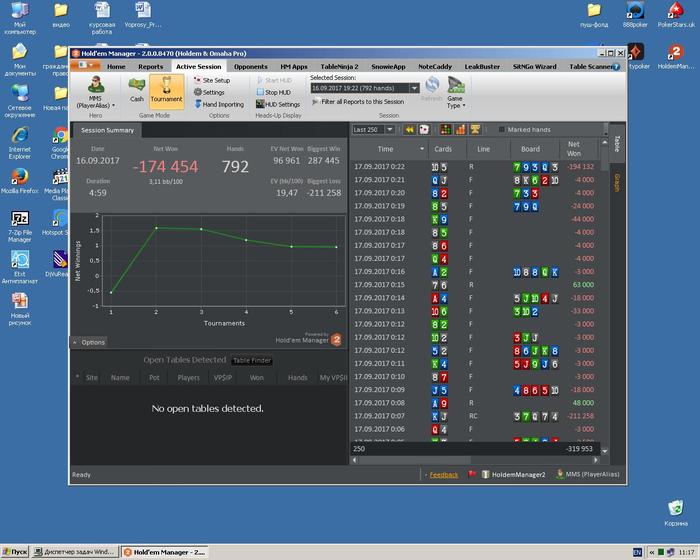Click the playing cards replayer icon
The image size is (700, 560).
pos(424,130)
